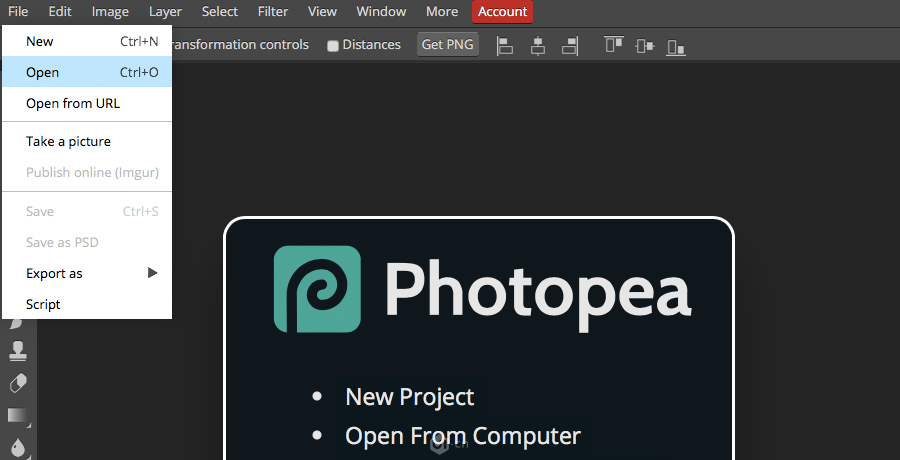This screenshot has height=460, width=900.
Task: Click the New Project link
Action: (410, 397)
